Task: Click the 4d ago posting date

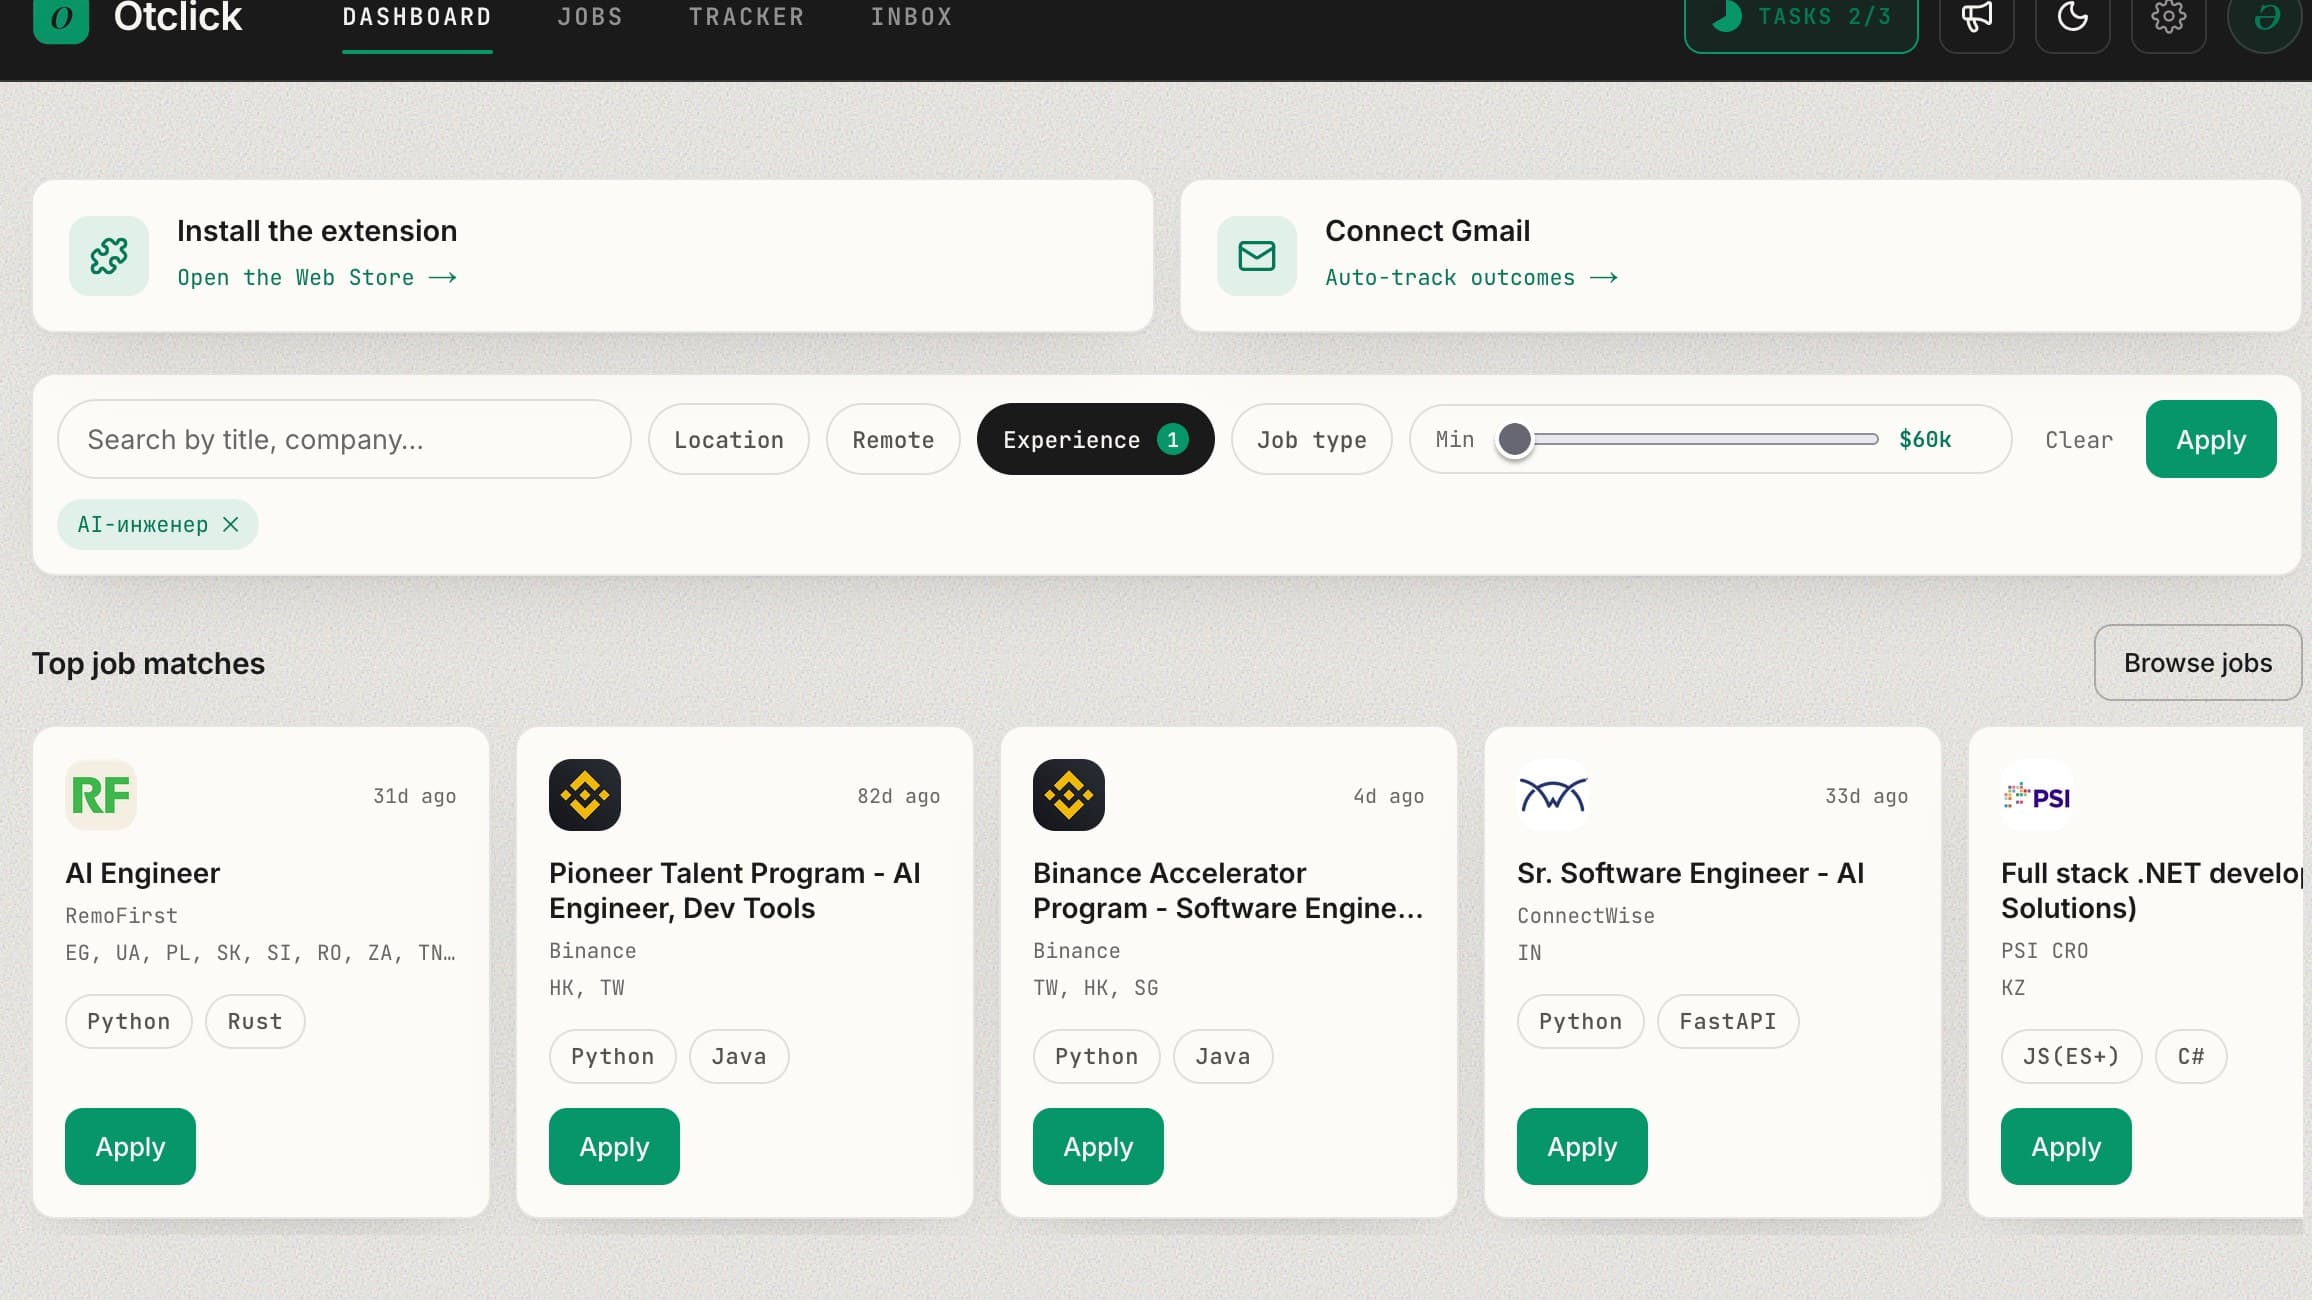Action: pos(1388,796)
